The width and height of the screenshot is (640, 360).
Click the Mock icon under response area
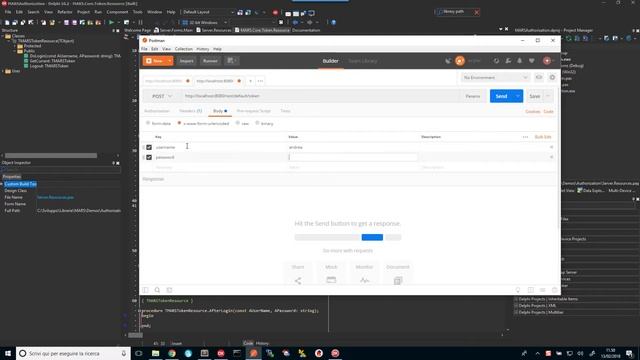point(331,280)
